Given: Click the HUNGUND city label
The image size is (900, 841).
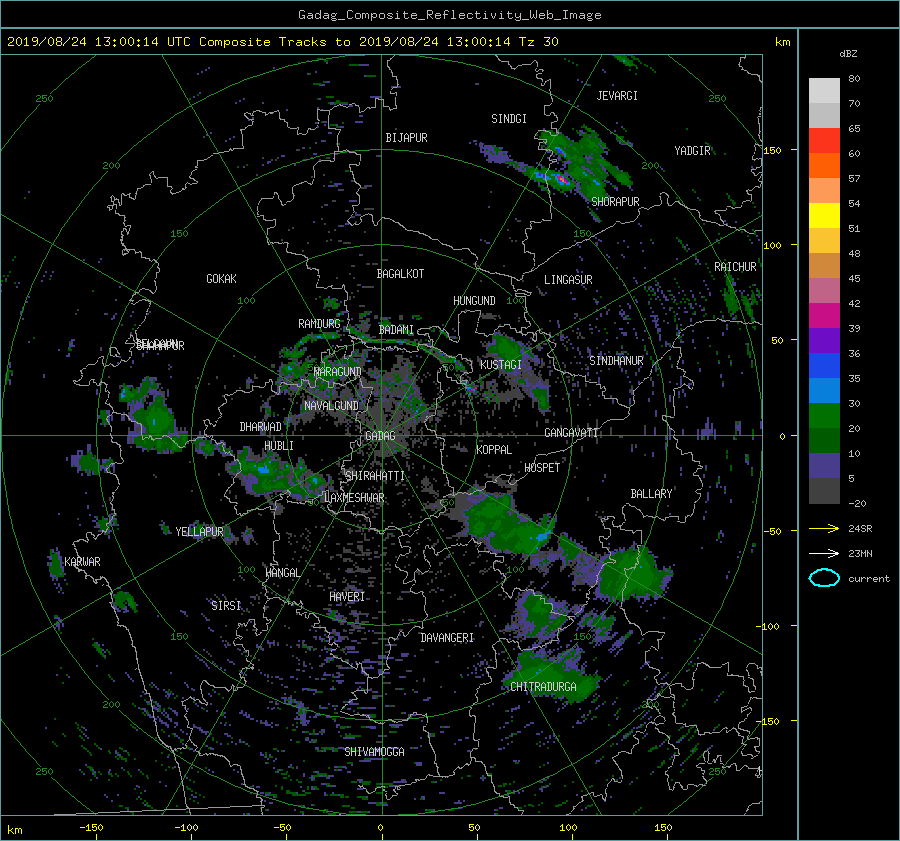Looking at the screenshot, I should tap(474, 301).
